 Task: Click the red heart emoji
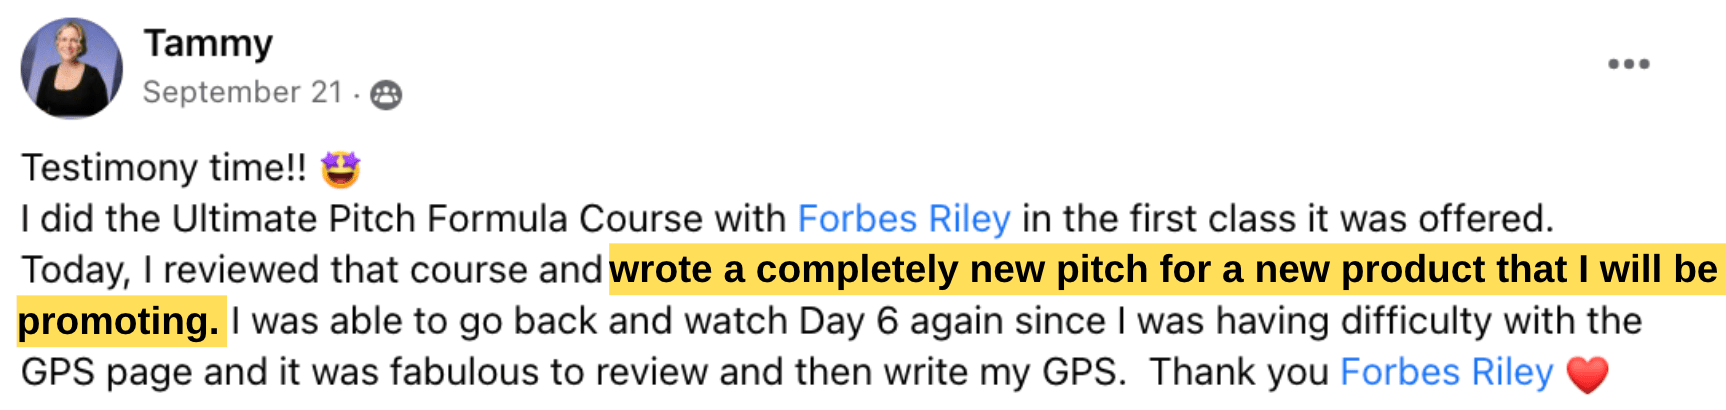1587,374
